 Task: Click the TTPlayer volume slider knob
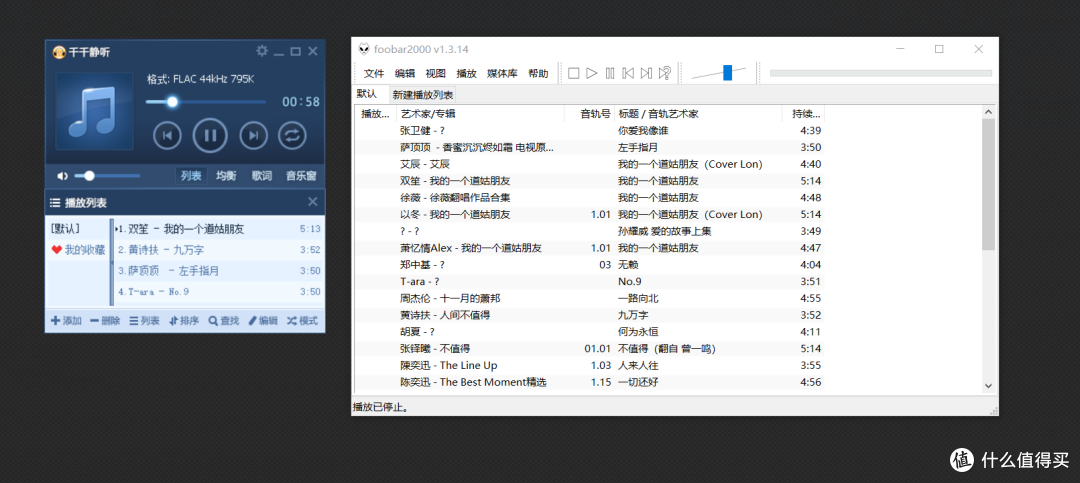point(89,176)
